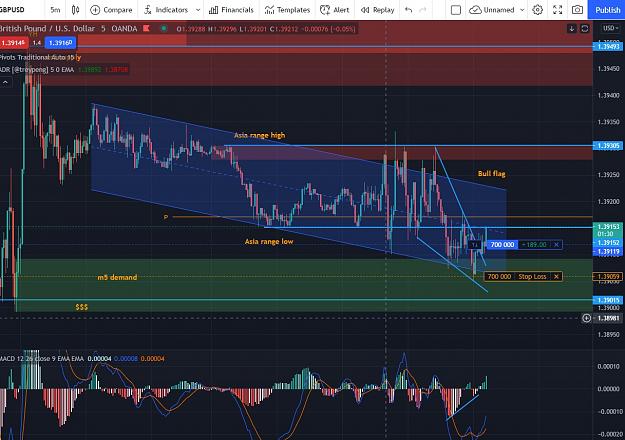This screenshot has width=625, height=440.
Task: Enter fullscreen mode
Action: [558, 10]
